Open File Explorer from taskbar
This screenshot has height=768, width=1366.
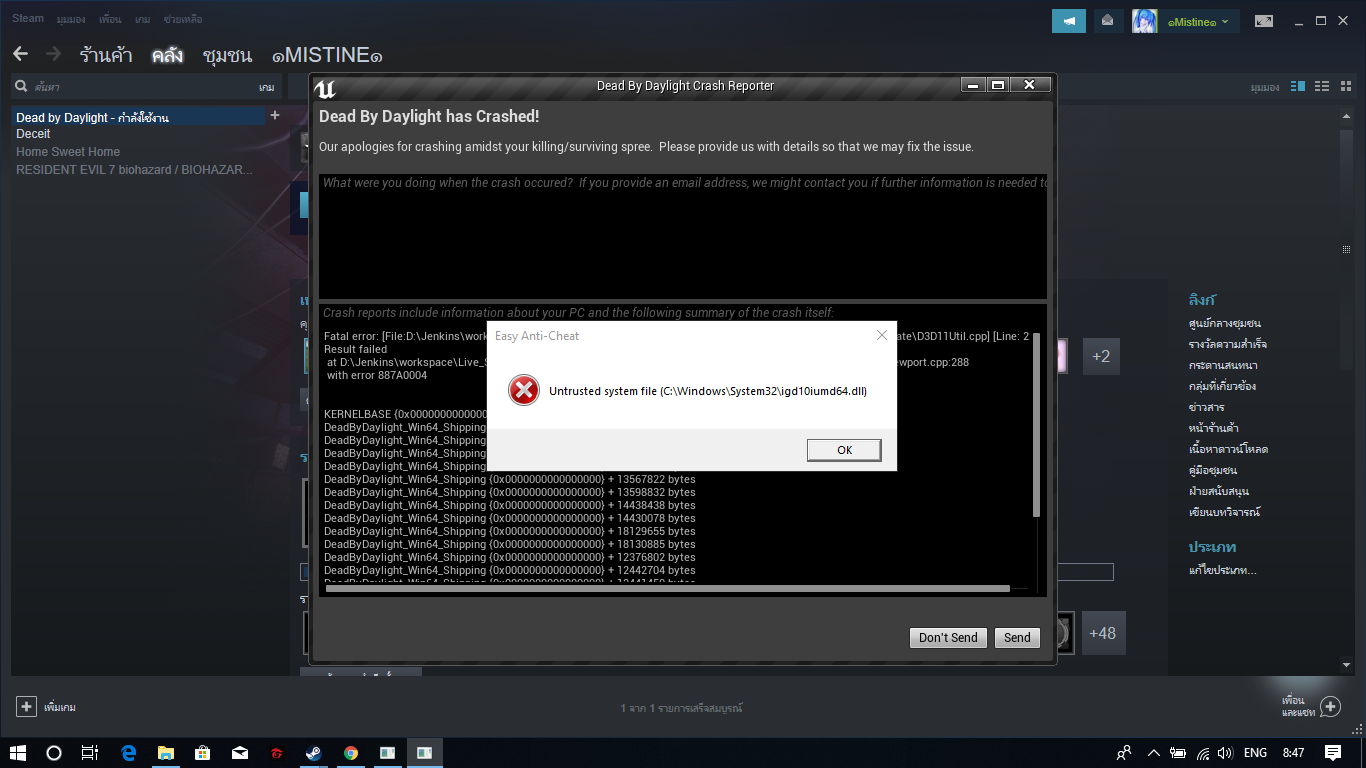tap(166, 752)
